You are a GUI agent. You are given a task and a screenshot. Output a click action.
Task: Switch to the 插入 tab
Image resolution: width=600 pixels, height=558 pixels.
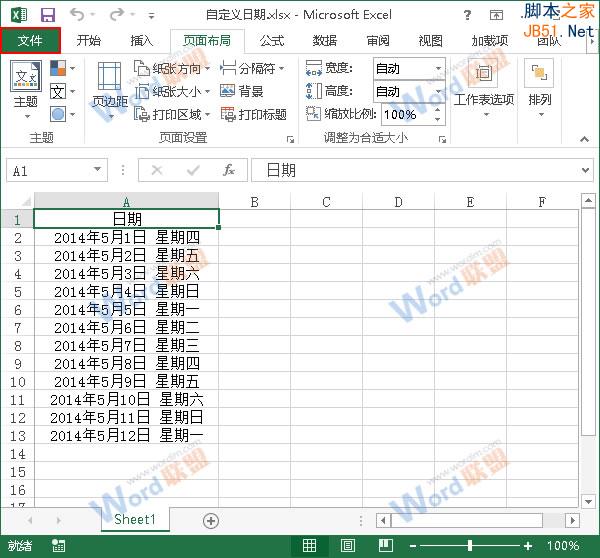[142, 40]
